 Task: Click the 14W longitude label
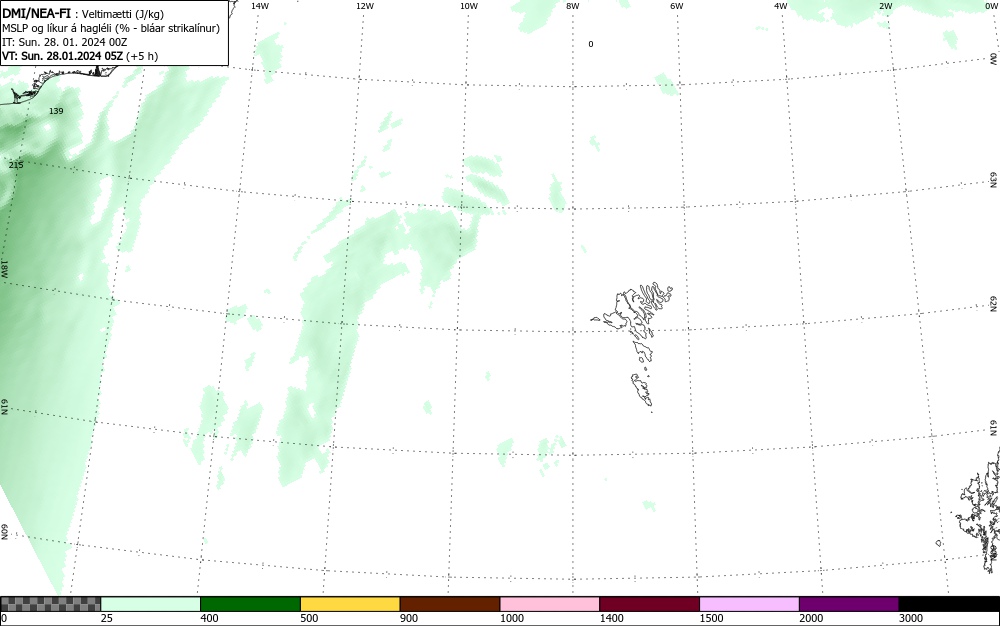click(260, 6)
